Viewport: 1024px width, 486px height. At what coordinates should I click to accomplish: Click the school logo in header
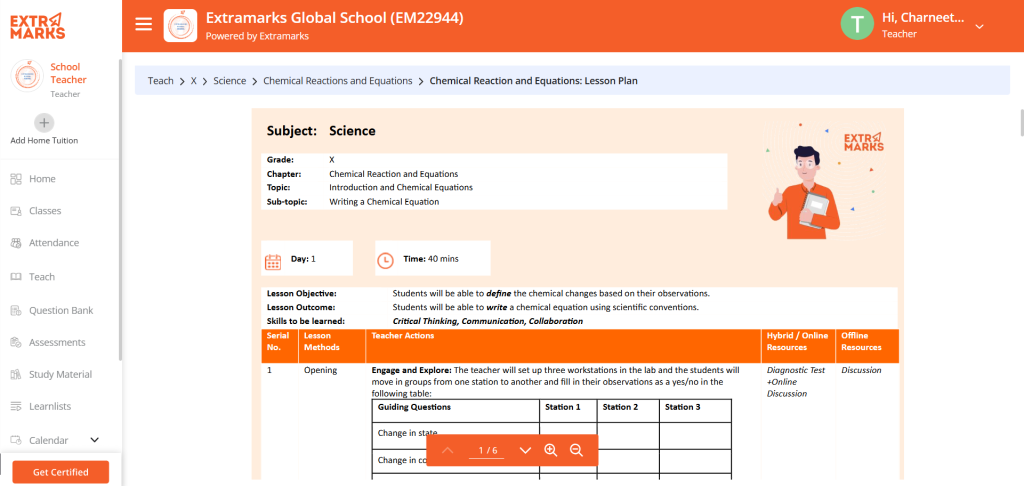pos(180,25)
